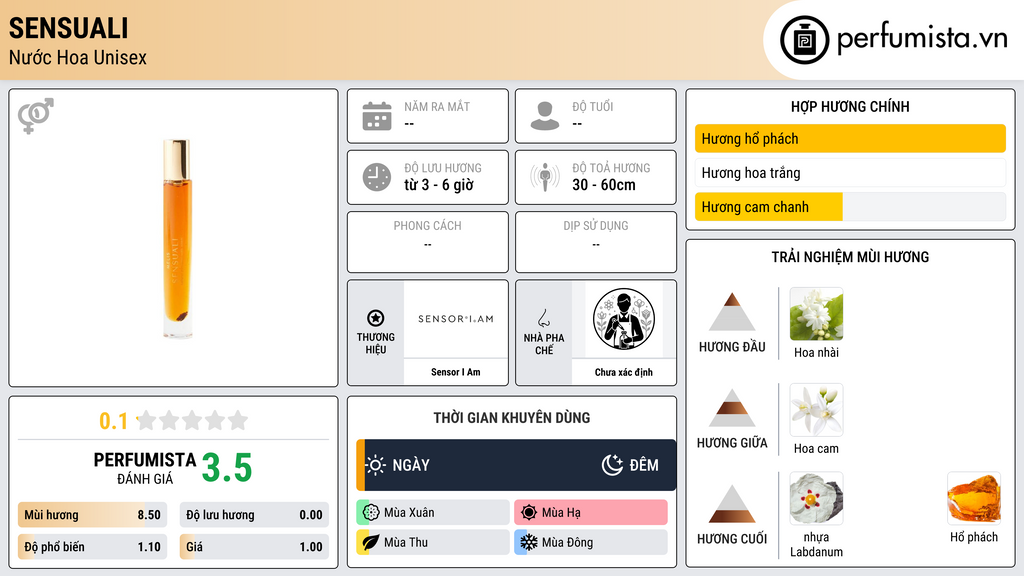Click the perfumista.vn site name

coord(922,38)
